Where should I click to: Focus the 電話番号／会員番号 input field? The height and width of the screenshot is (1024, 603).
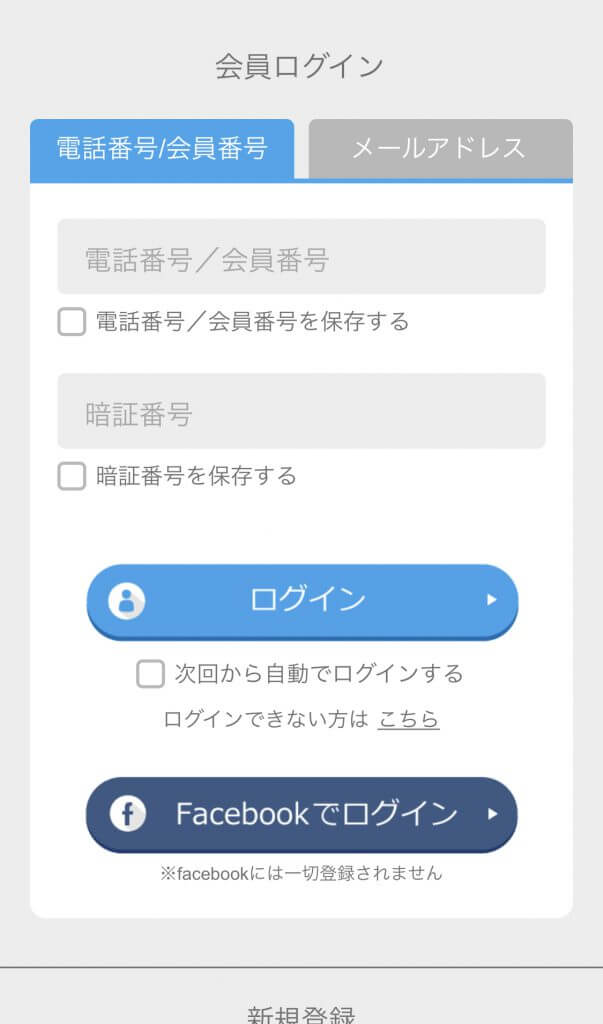(x=301, y=257)
